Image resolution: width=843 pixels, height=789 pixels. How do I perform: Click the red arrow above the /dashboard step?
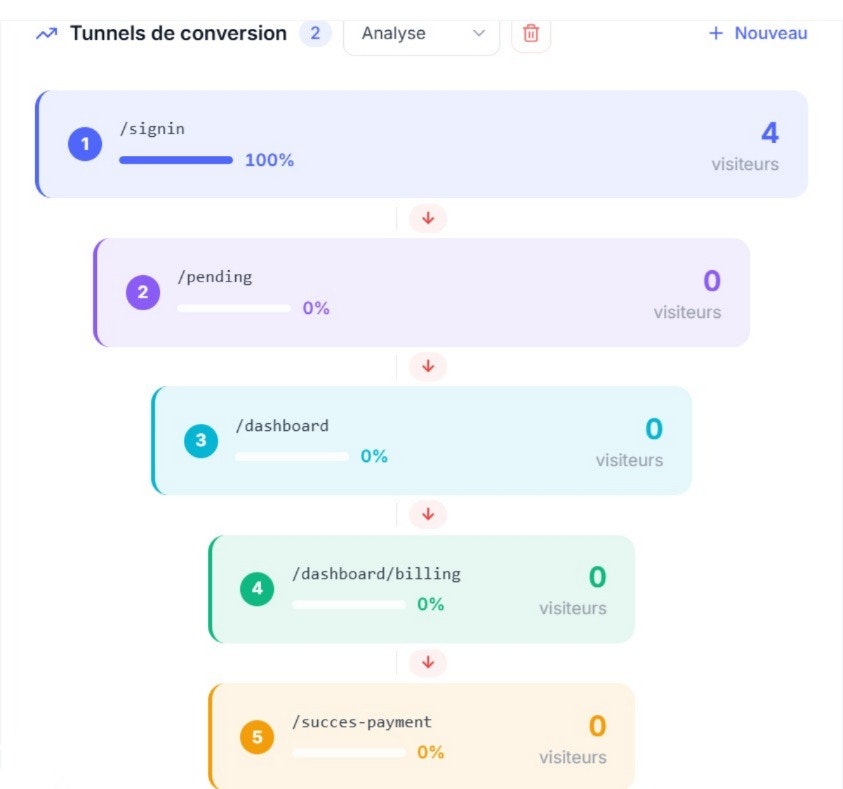[x=427, y=366]
